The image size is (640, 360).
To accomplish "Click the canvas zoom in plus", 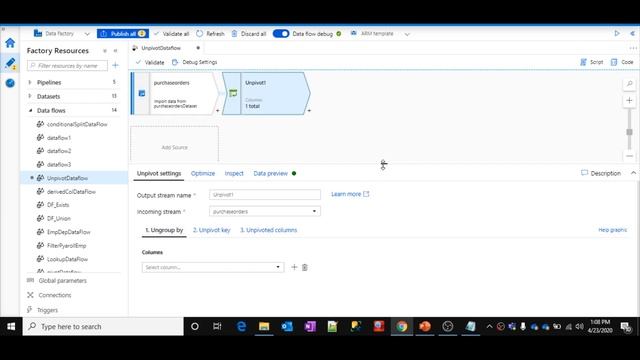I will (629, 100).
